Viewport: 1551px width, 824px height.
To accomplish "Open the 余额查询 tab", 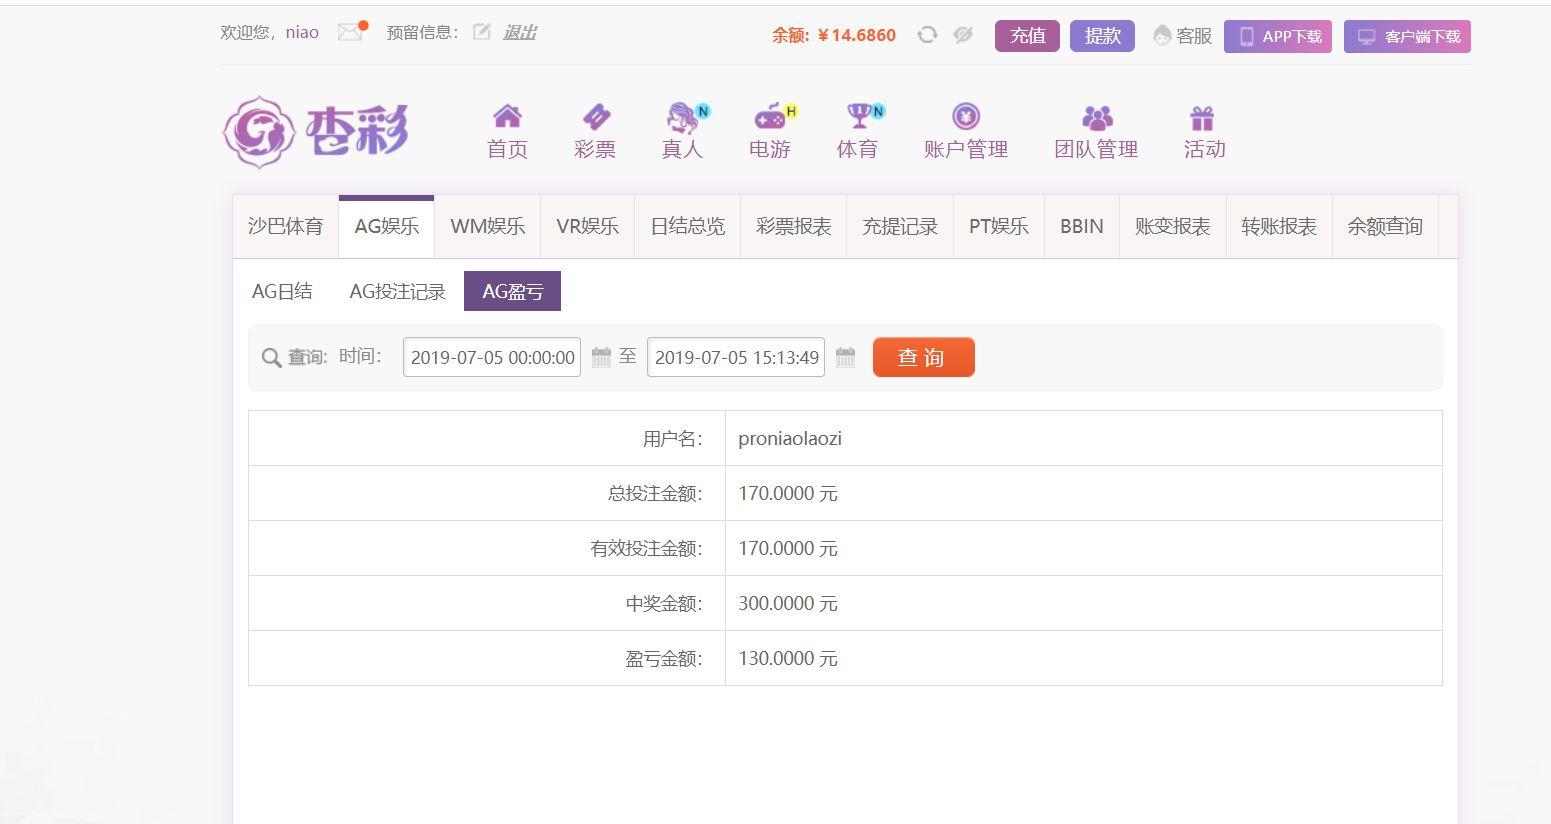I will pyautogui.click(x=1385, y=227).
